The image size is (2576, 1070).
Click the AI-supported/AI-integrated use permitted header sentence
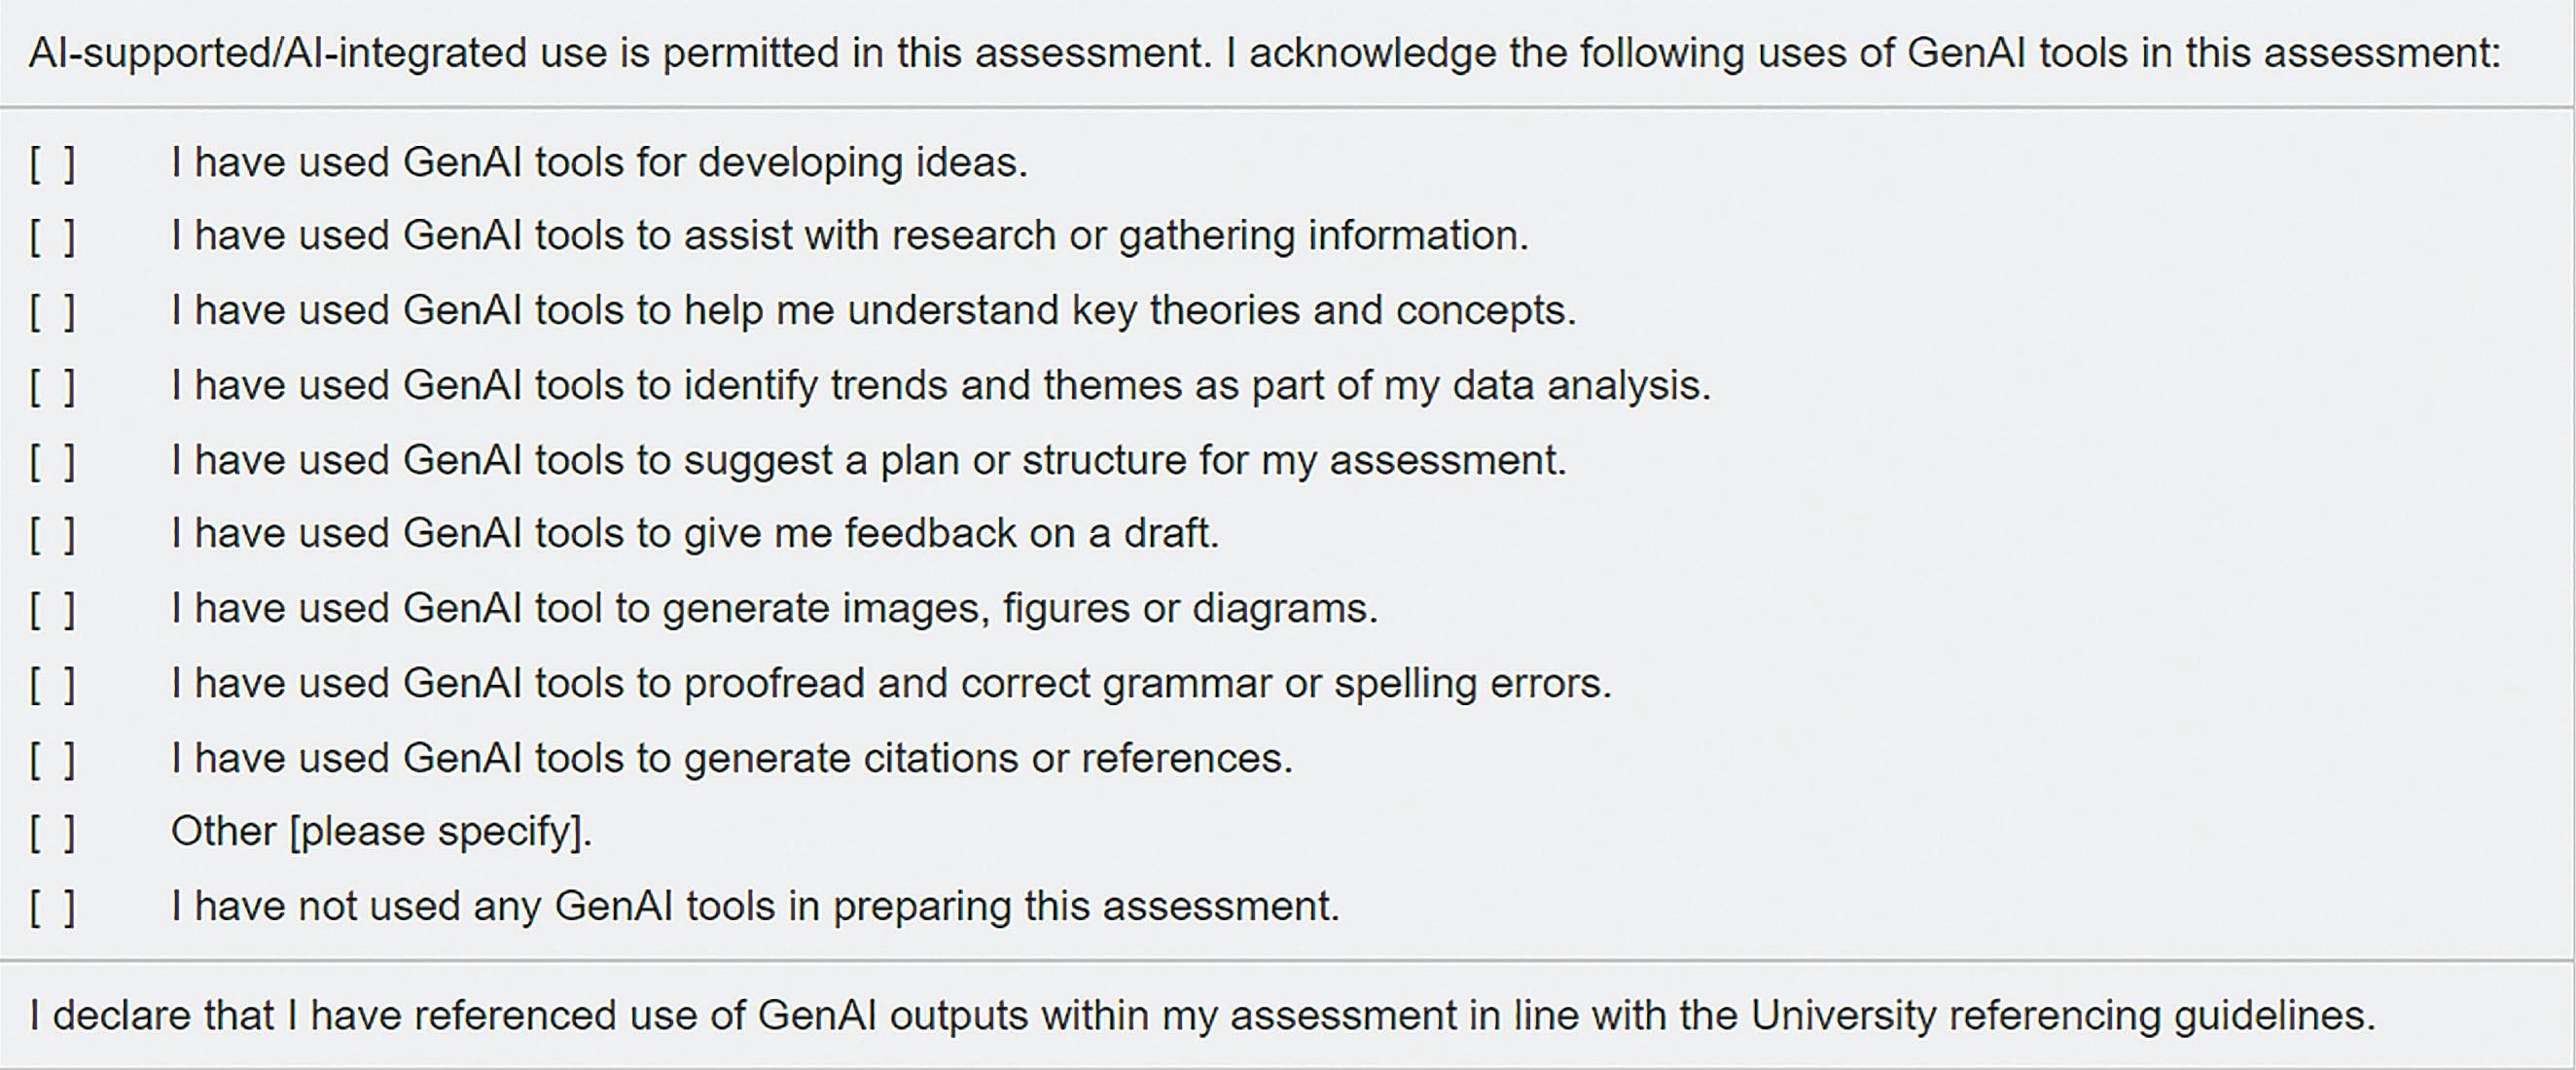tap(1264, 53)
